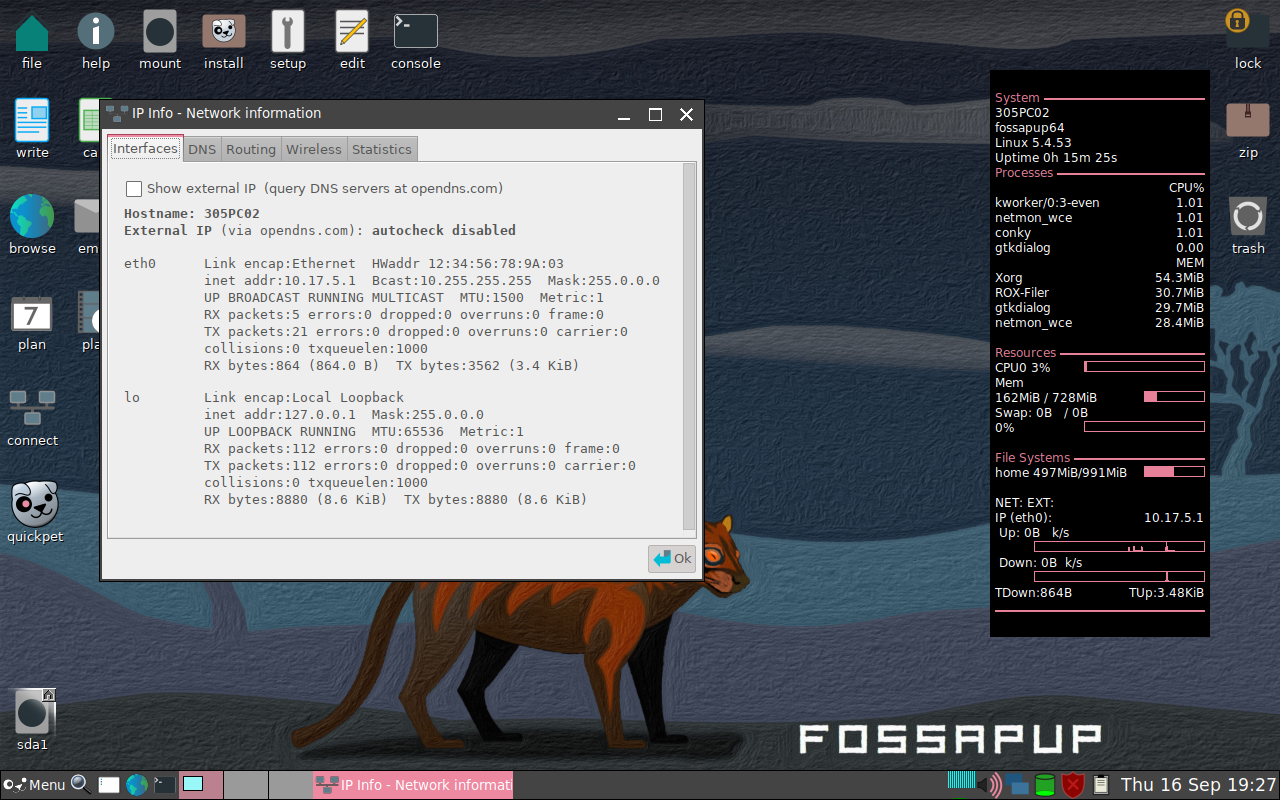Open the console desktop icon

click(x=416, y=32)
